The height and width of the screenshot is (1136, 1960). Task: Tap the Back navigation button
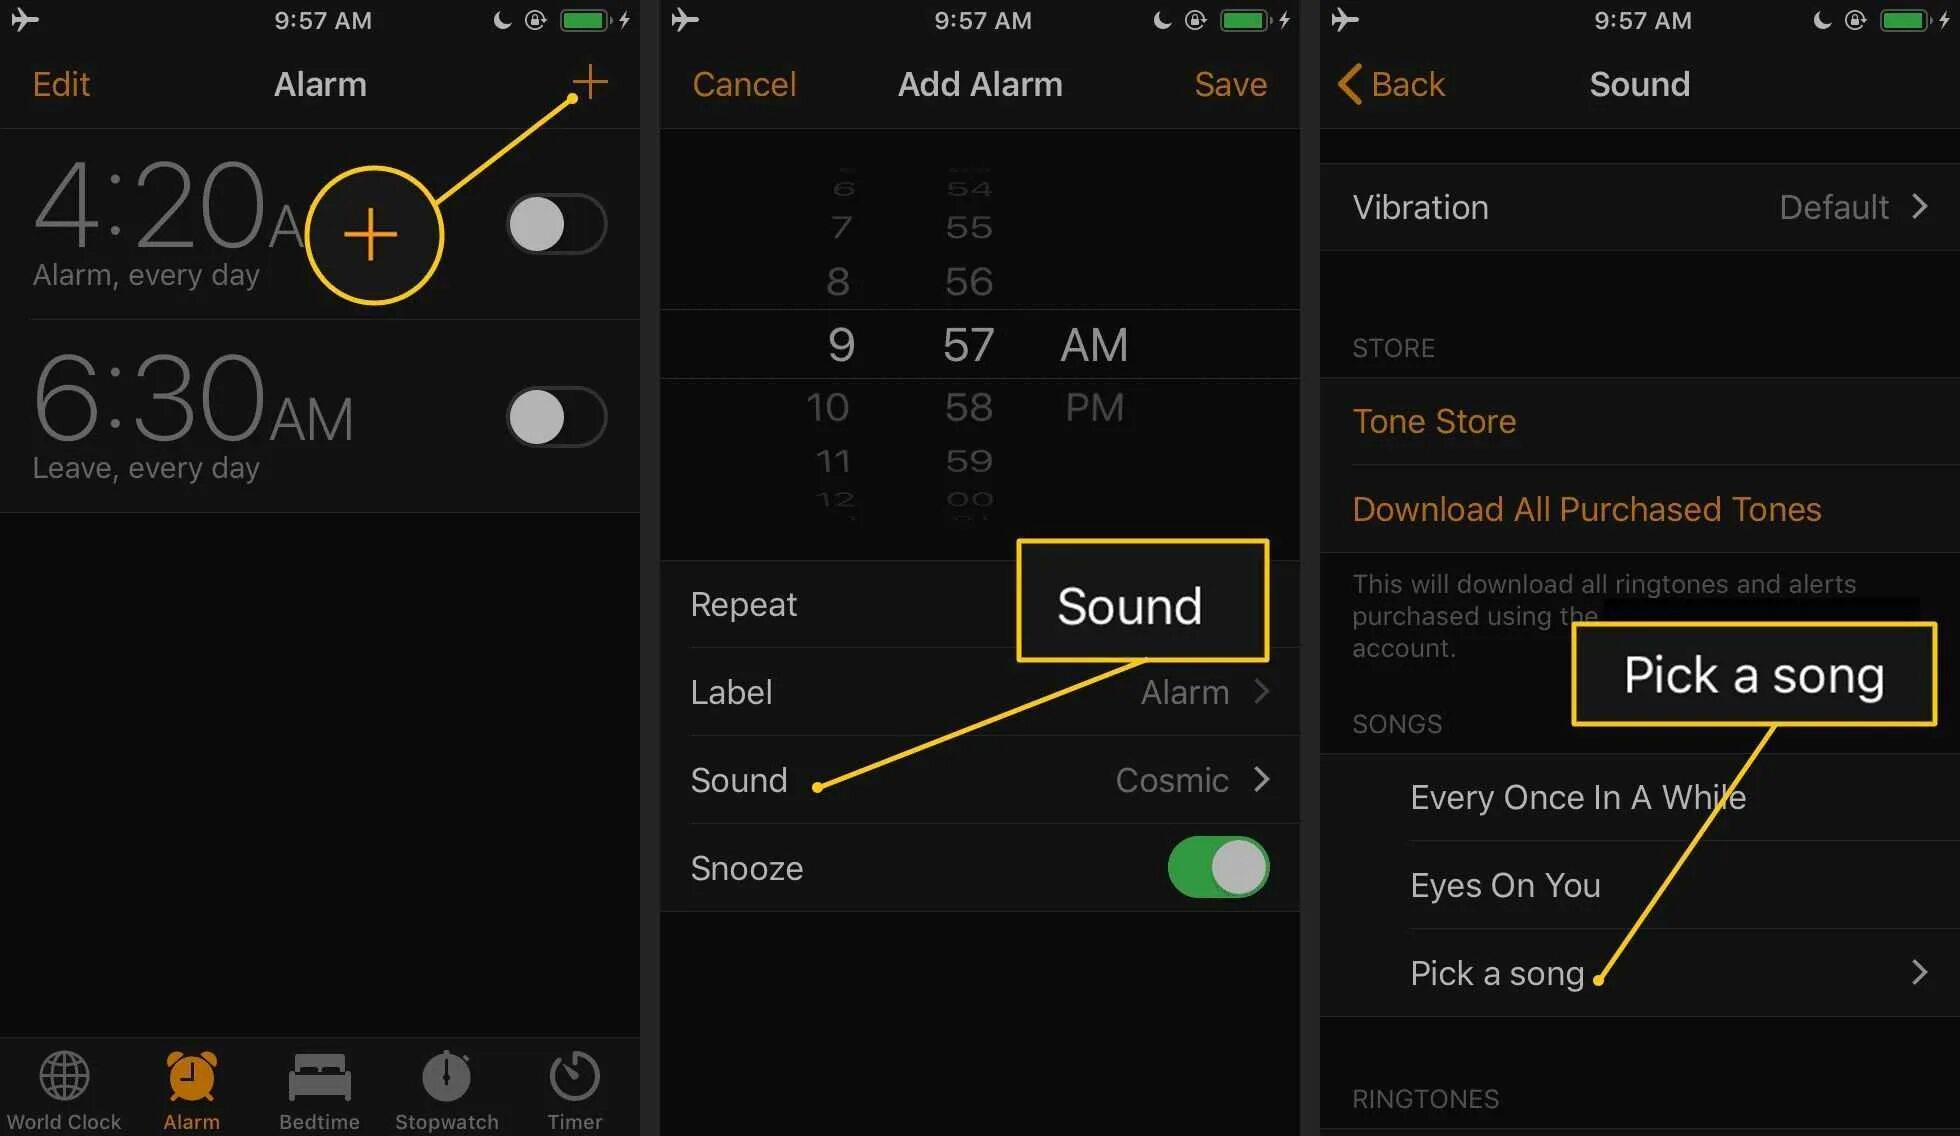pyautogui.click(x=1390, y=84)
